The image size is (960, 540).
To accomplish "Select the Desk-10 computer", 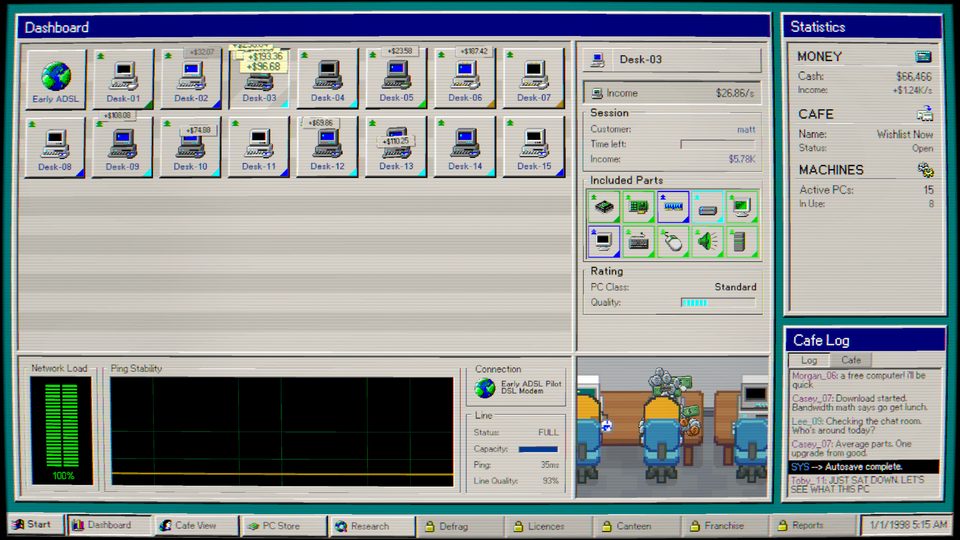I will click(190, 148).
